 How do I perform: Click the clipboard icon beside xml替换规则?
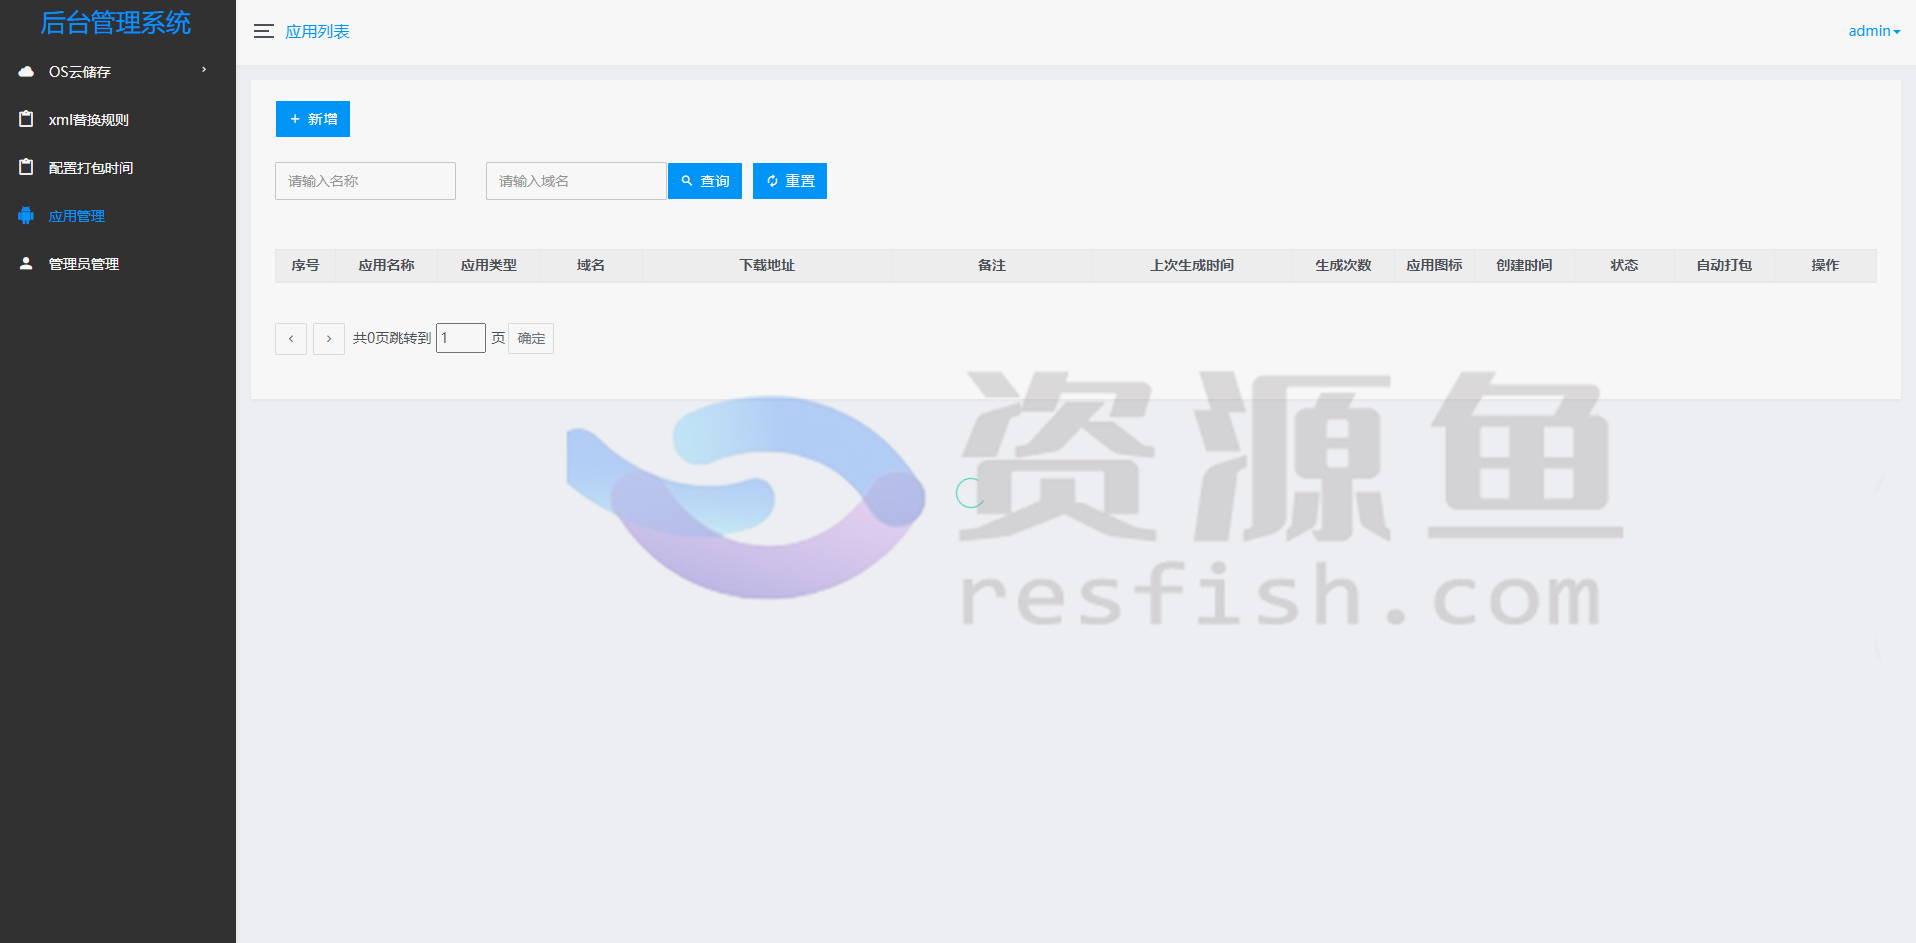[26, 119]
